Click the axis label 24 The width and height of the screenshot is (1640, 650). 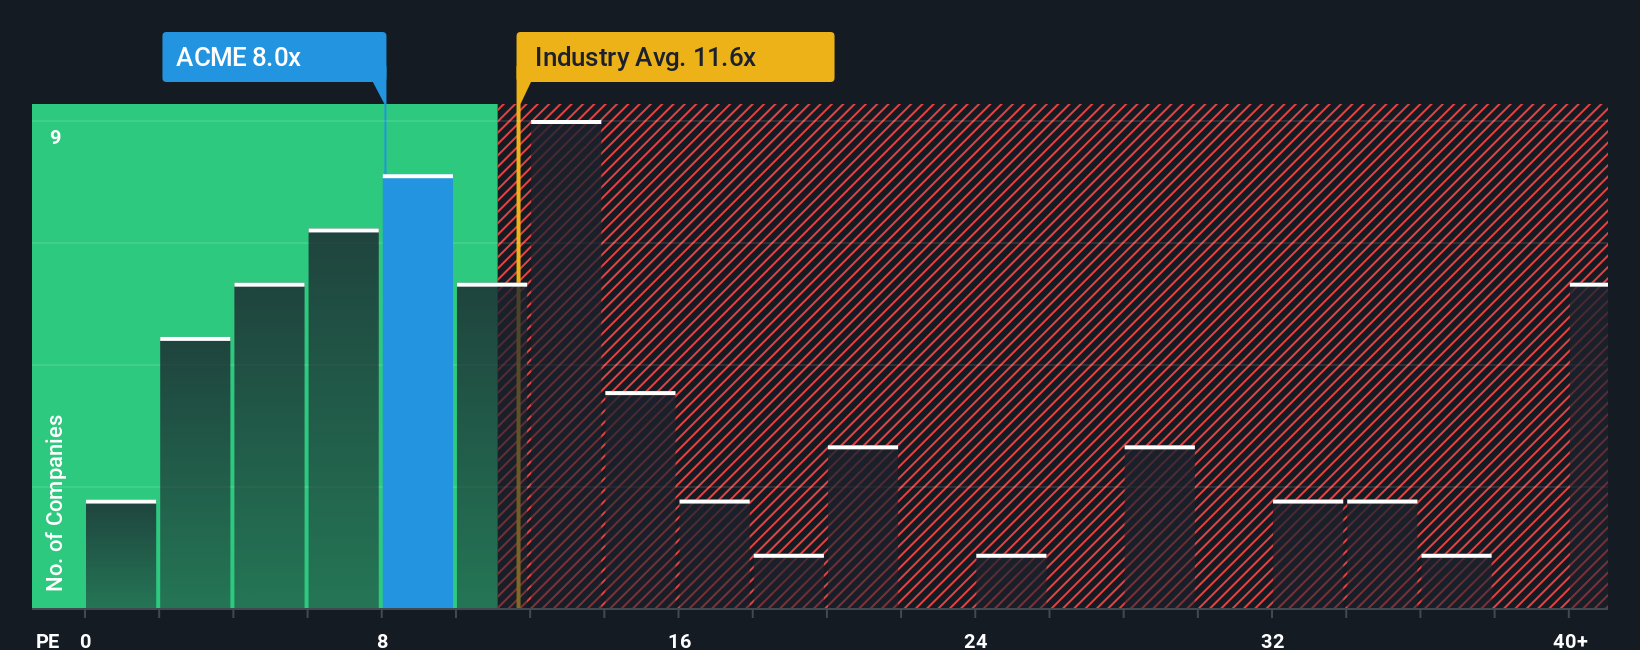976,640
